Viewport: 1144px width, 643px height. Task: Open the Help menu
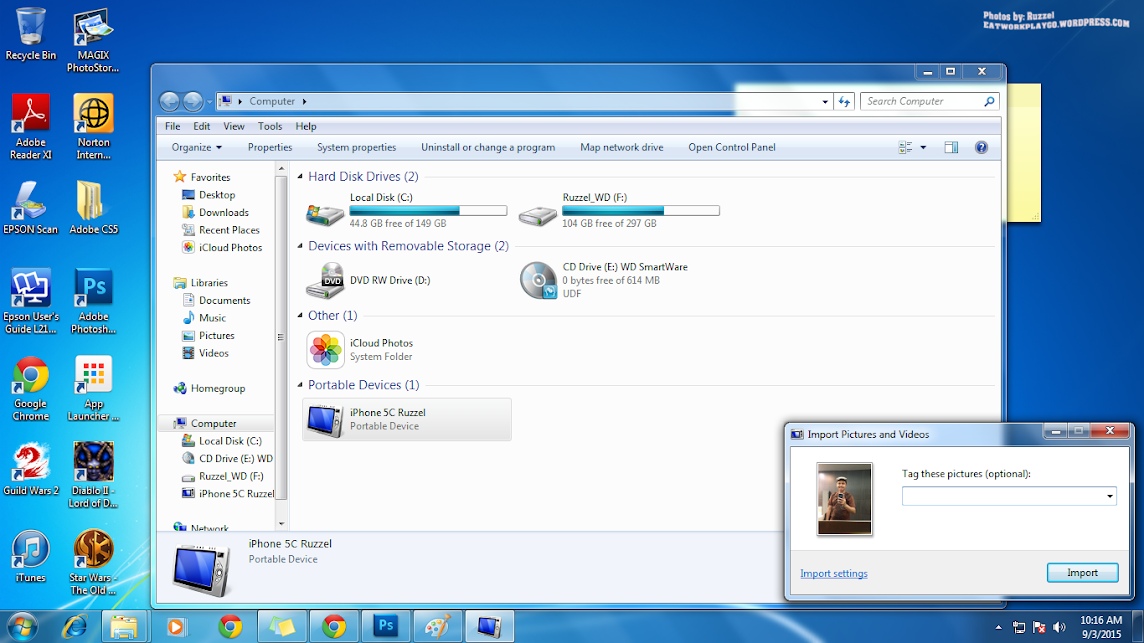click(306, 126)
